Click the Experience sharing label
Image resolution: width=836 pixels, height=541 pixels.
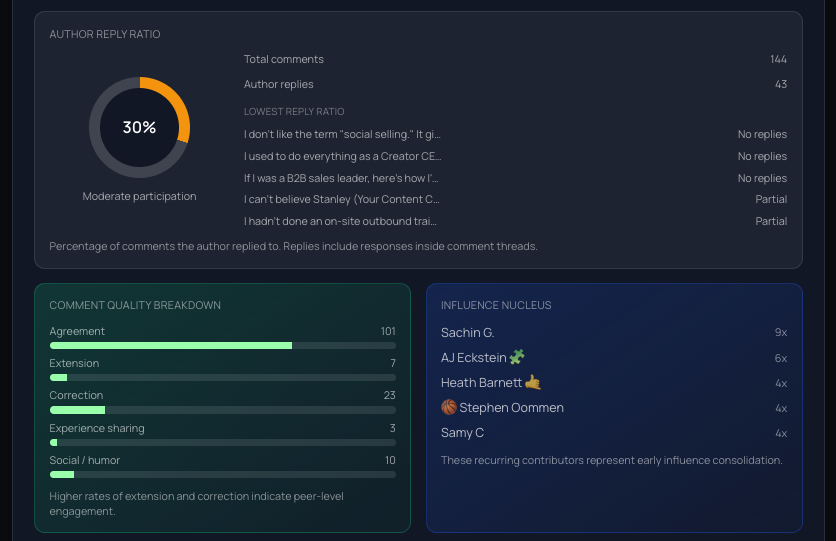click(x=97, y=429)
